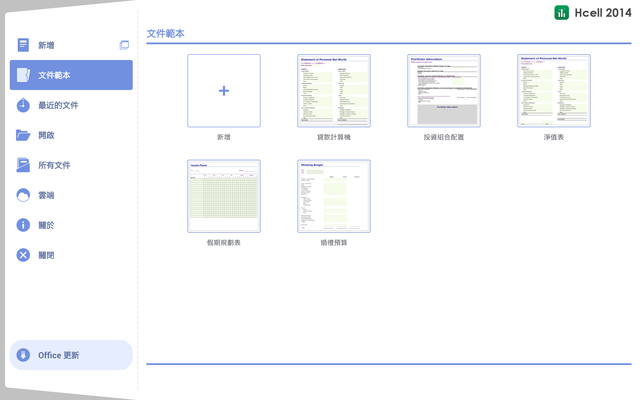Select the 文件範本 sidebar item
640x400 pixels.
pos(71,75)
